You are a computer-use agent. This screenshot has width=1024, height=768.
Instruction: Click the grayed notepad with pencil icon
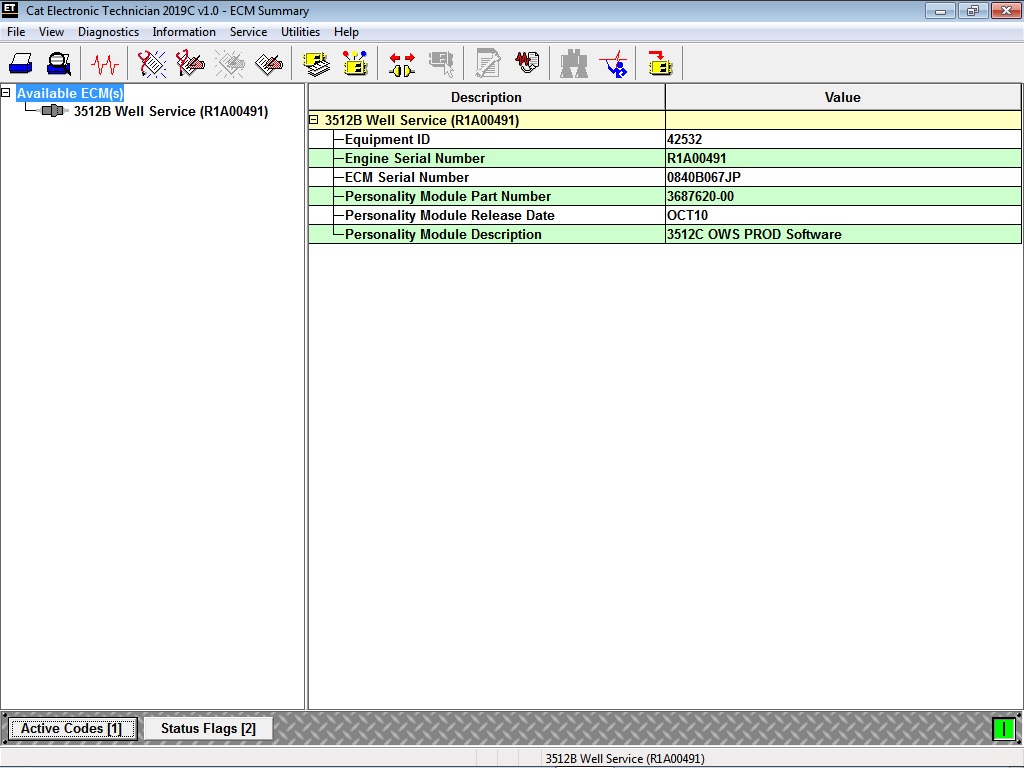[488, 64]
